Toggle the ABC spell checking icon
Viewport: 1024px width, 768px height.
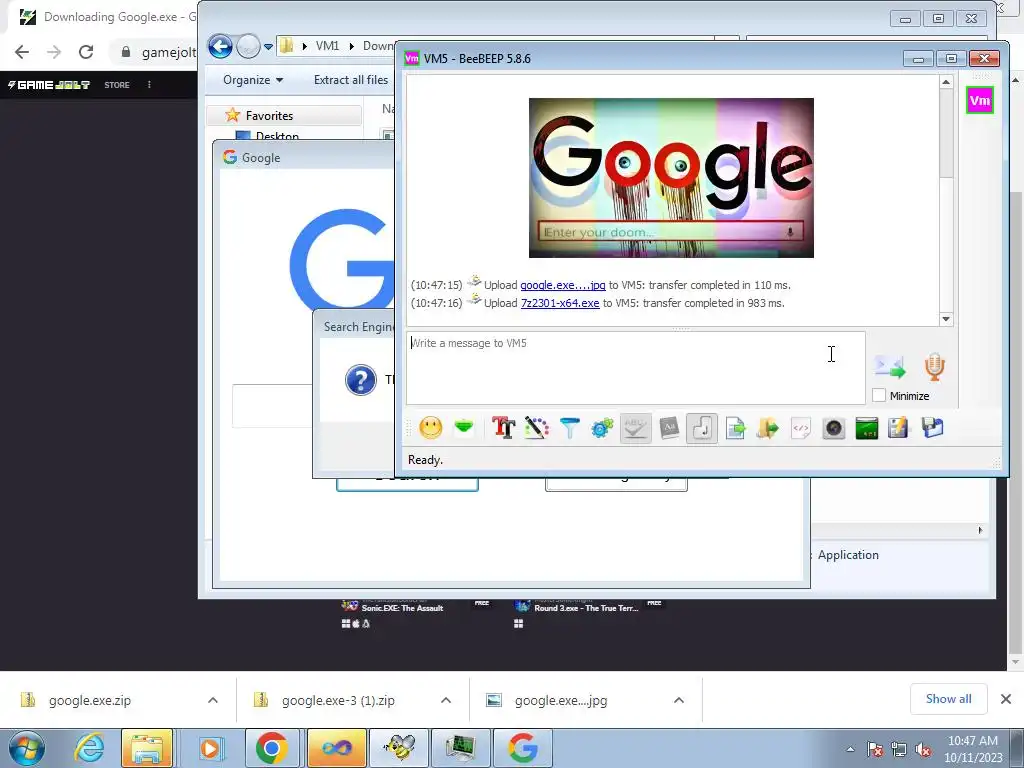tap(635, 428)
